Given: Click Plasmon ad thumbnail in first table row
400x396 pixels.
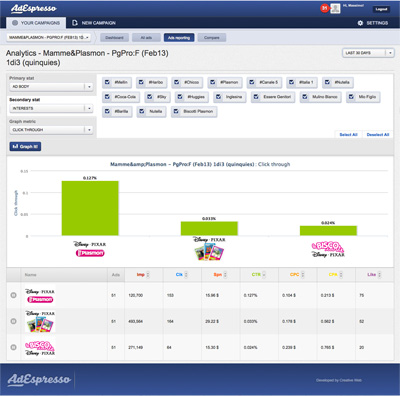Looking at the screenshot, I should coord(40,296).
